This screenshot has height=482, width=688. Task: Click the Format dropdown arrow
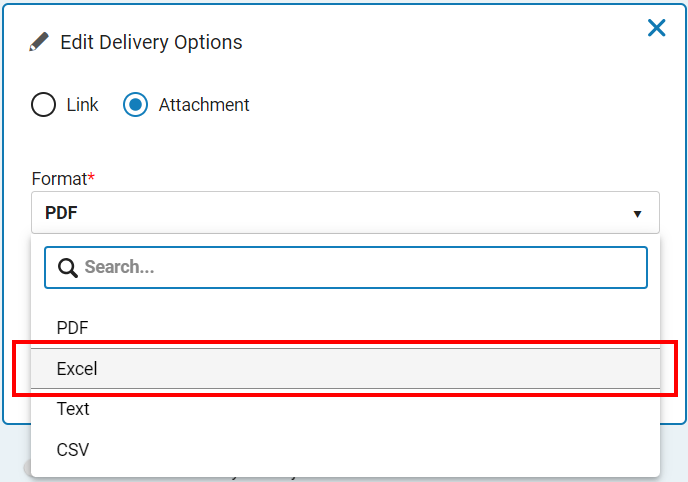pos(637,214)
